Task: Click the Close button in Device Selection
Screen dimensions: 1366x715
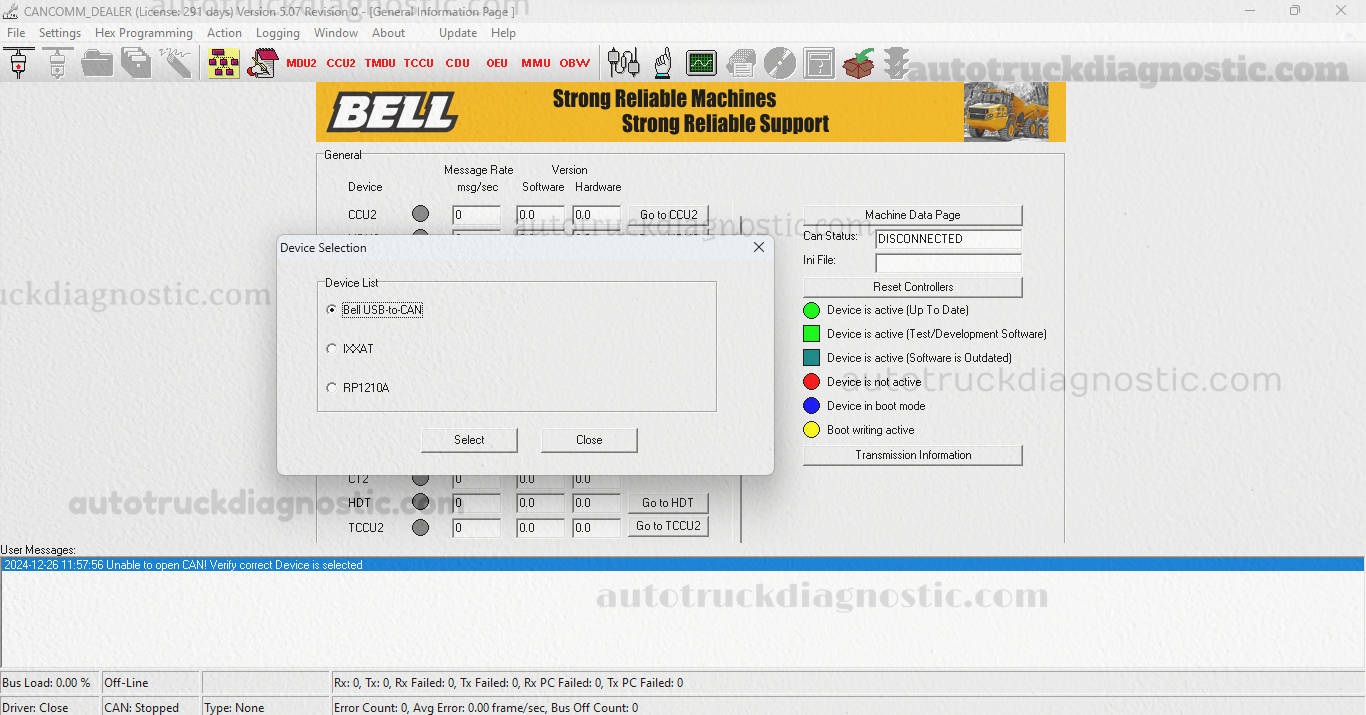Action: 589,440
